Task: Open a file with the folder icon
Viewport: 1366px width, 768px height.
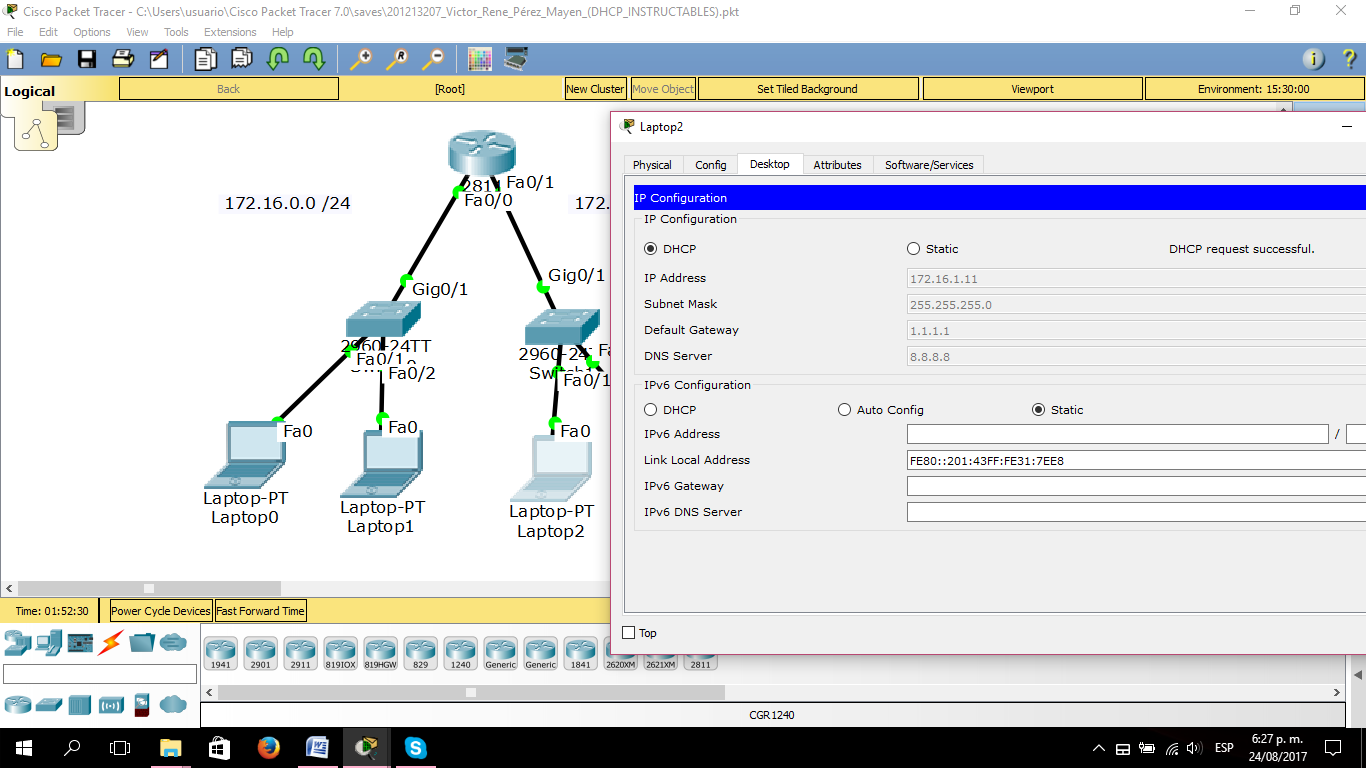Action: [51, 59]
